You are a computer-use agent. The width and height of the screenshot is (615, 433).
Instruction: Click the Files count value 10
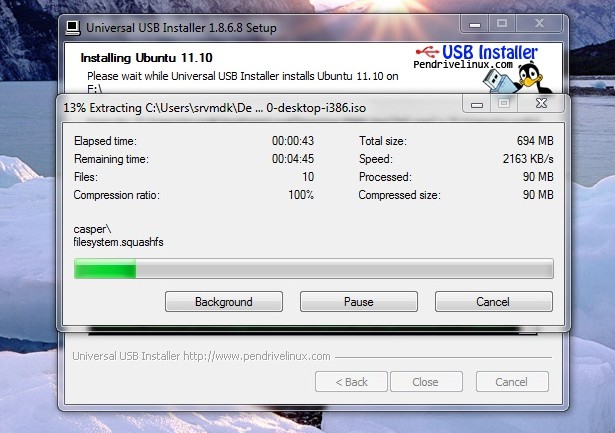pos(308,177)
